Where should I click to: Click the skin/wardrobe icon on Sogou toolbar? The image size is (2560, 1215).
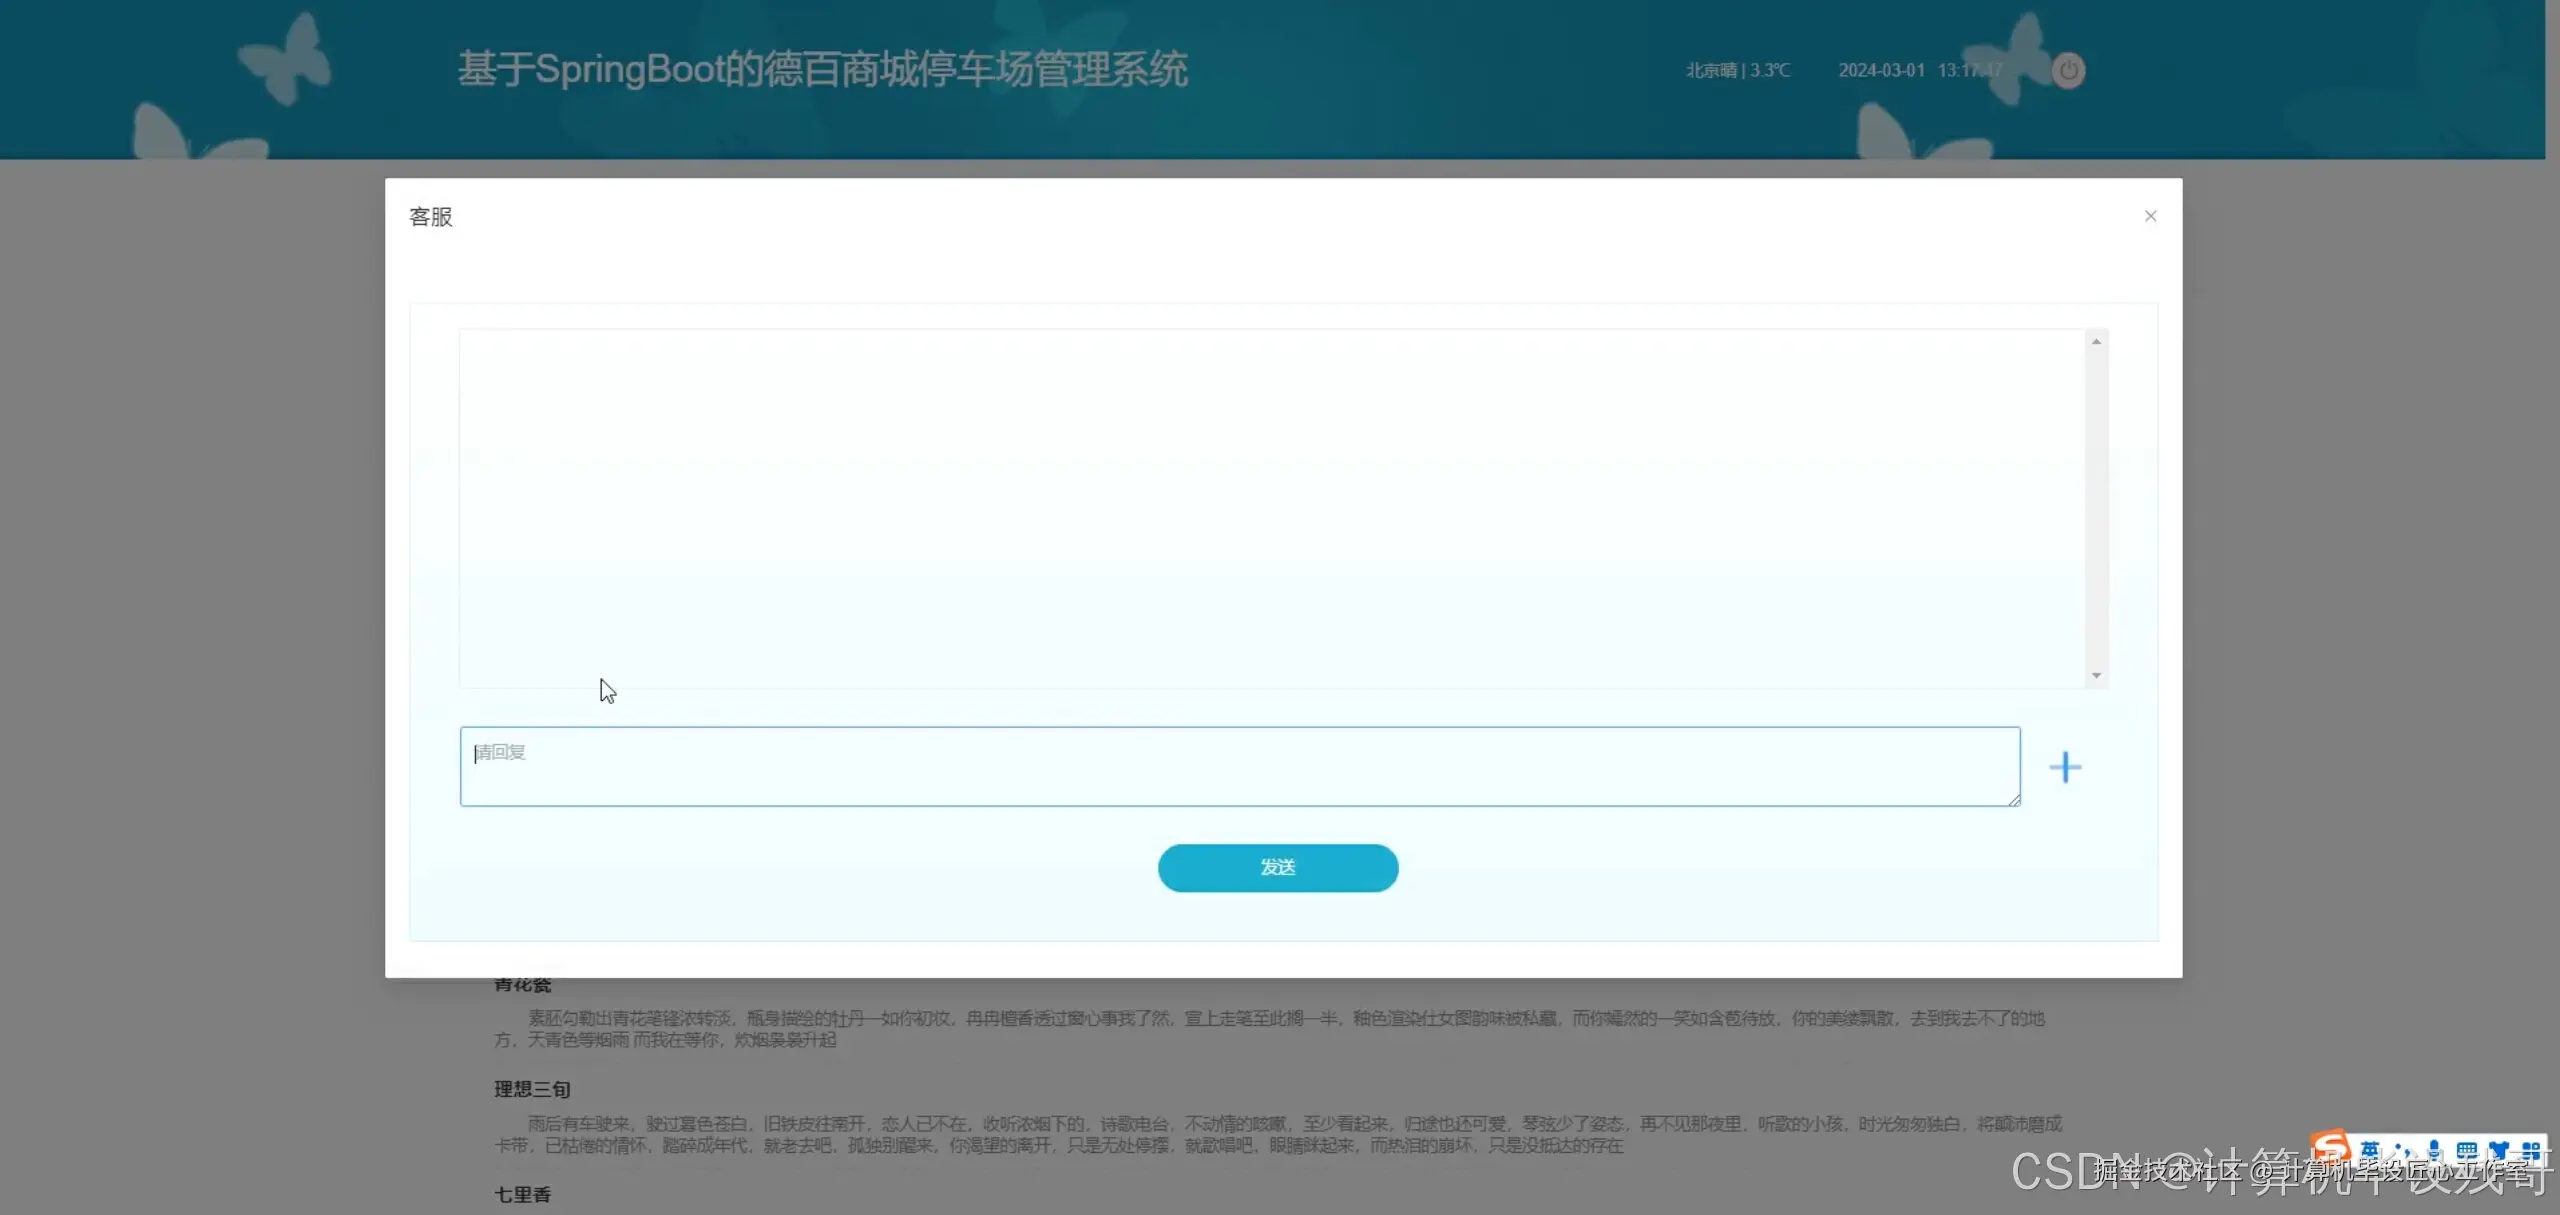(x=2500, y=1147)
